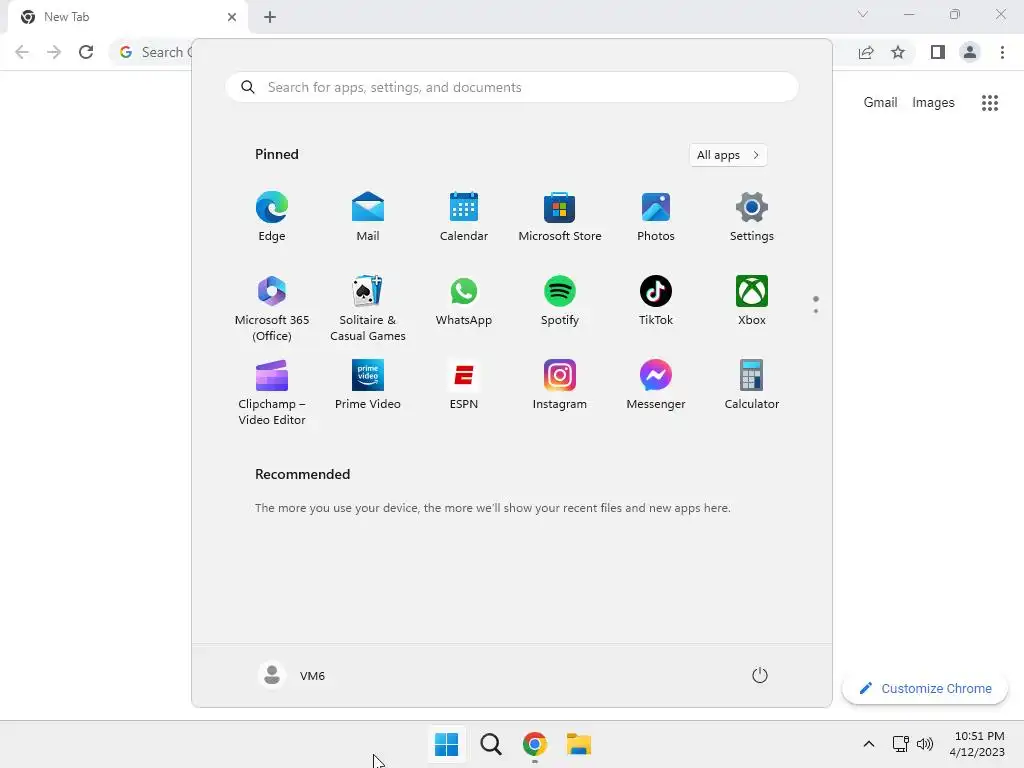The width and height of the screenshot is (1024, 768).
Task: Launch the Instagram app
Action: point(560,385)
